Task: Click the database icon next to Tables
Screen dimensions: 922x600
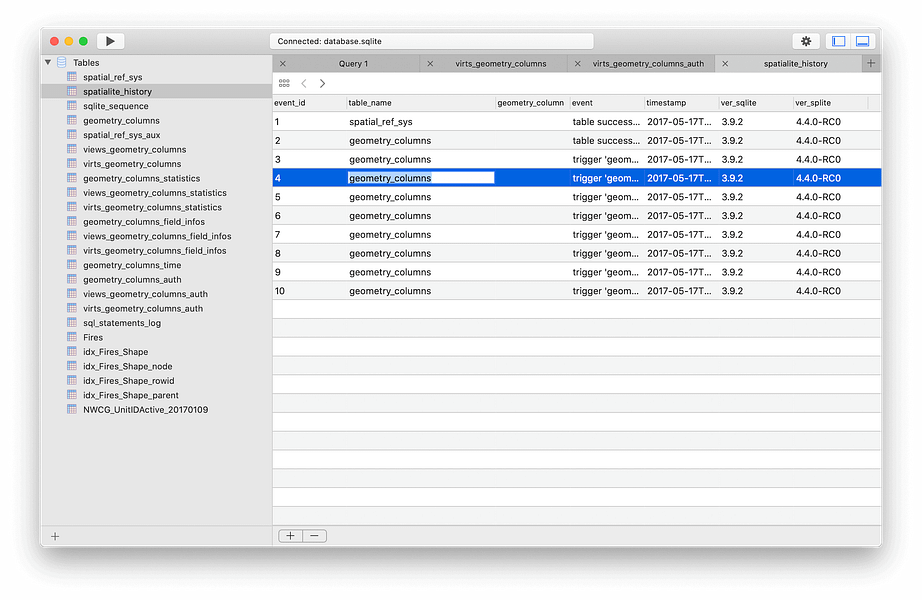Action: click(62, 62)
